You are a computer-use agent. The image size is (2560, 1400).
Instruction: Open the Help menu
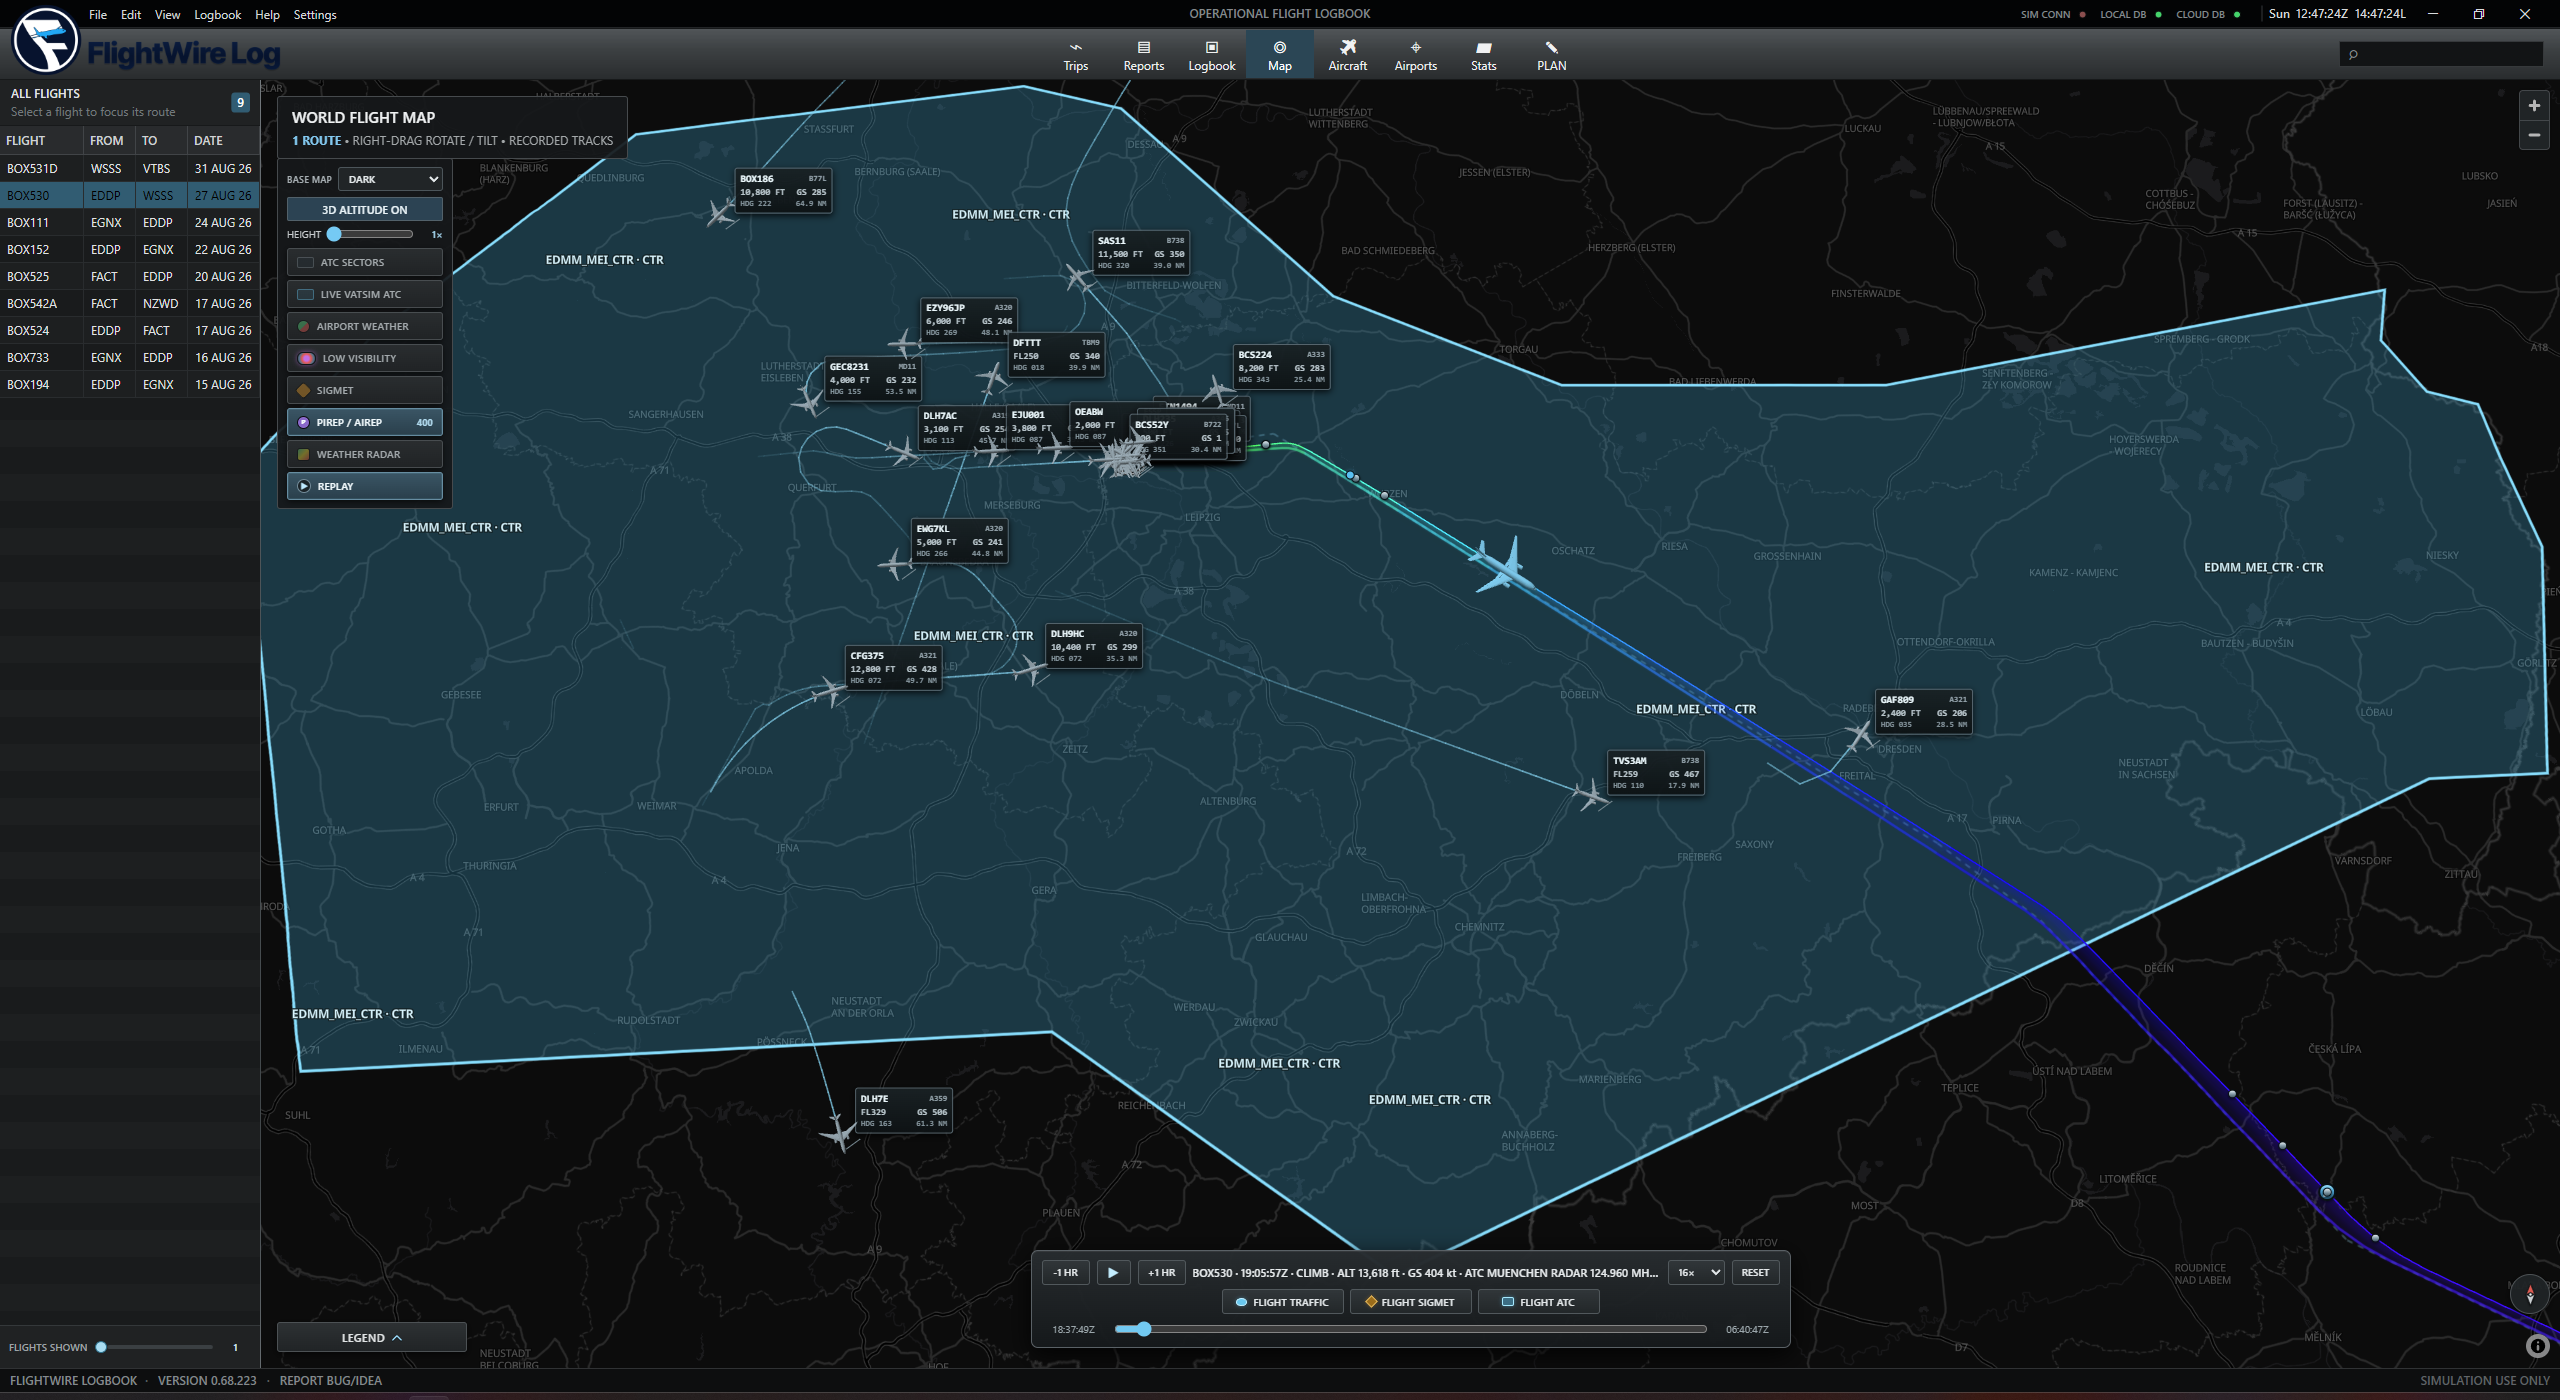click(x=267, y=14)
